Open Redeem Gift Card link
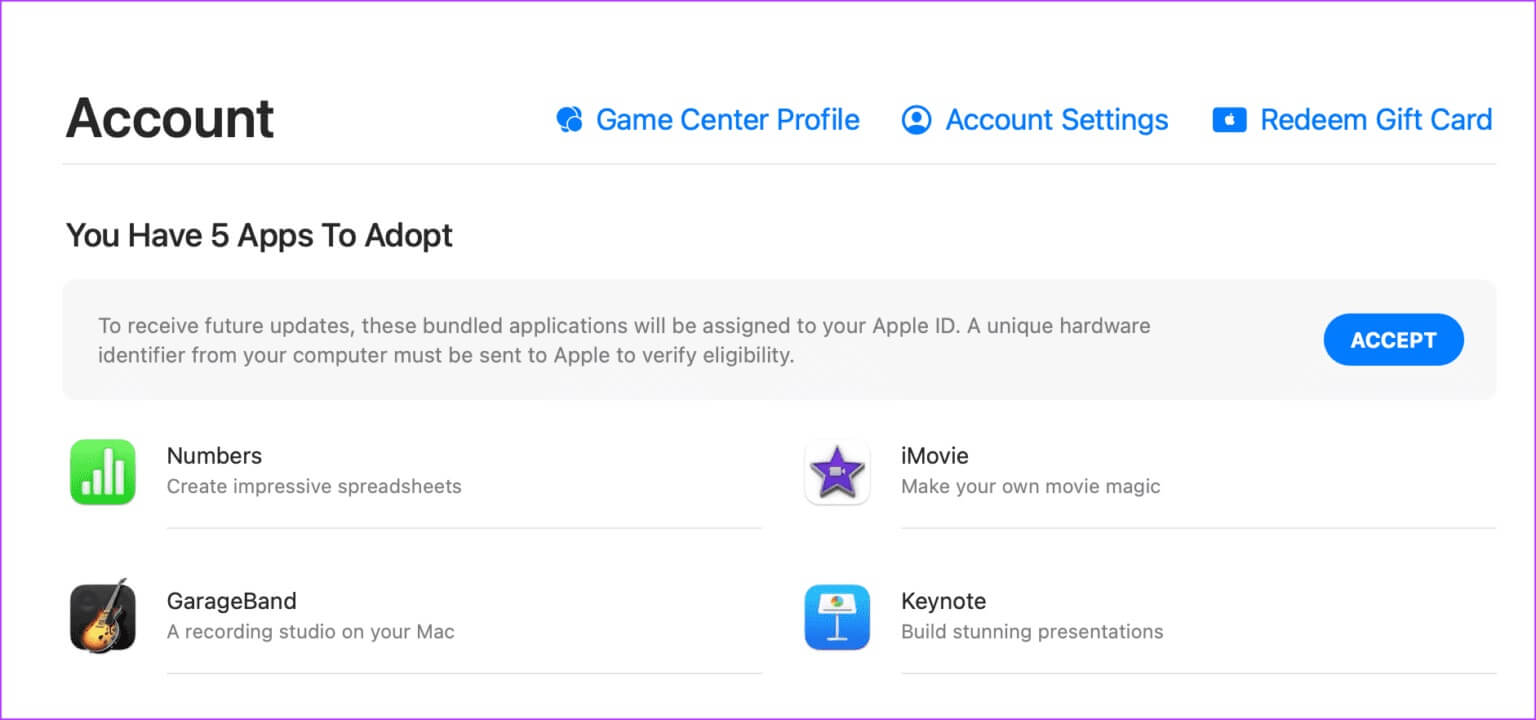1536x720 pixels. pos(1376,120)
